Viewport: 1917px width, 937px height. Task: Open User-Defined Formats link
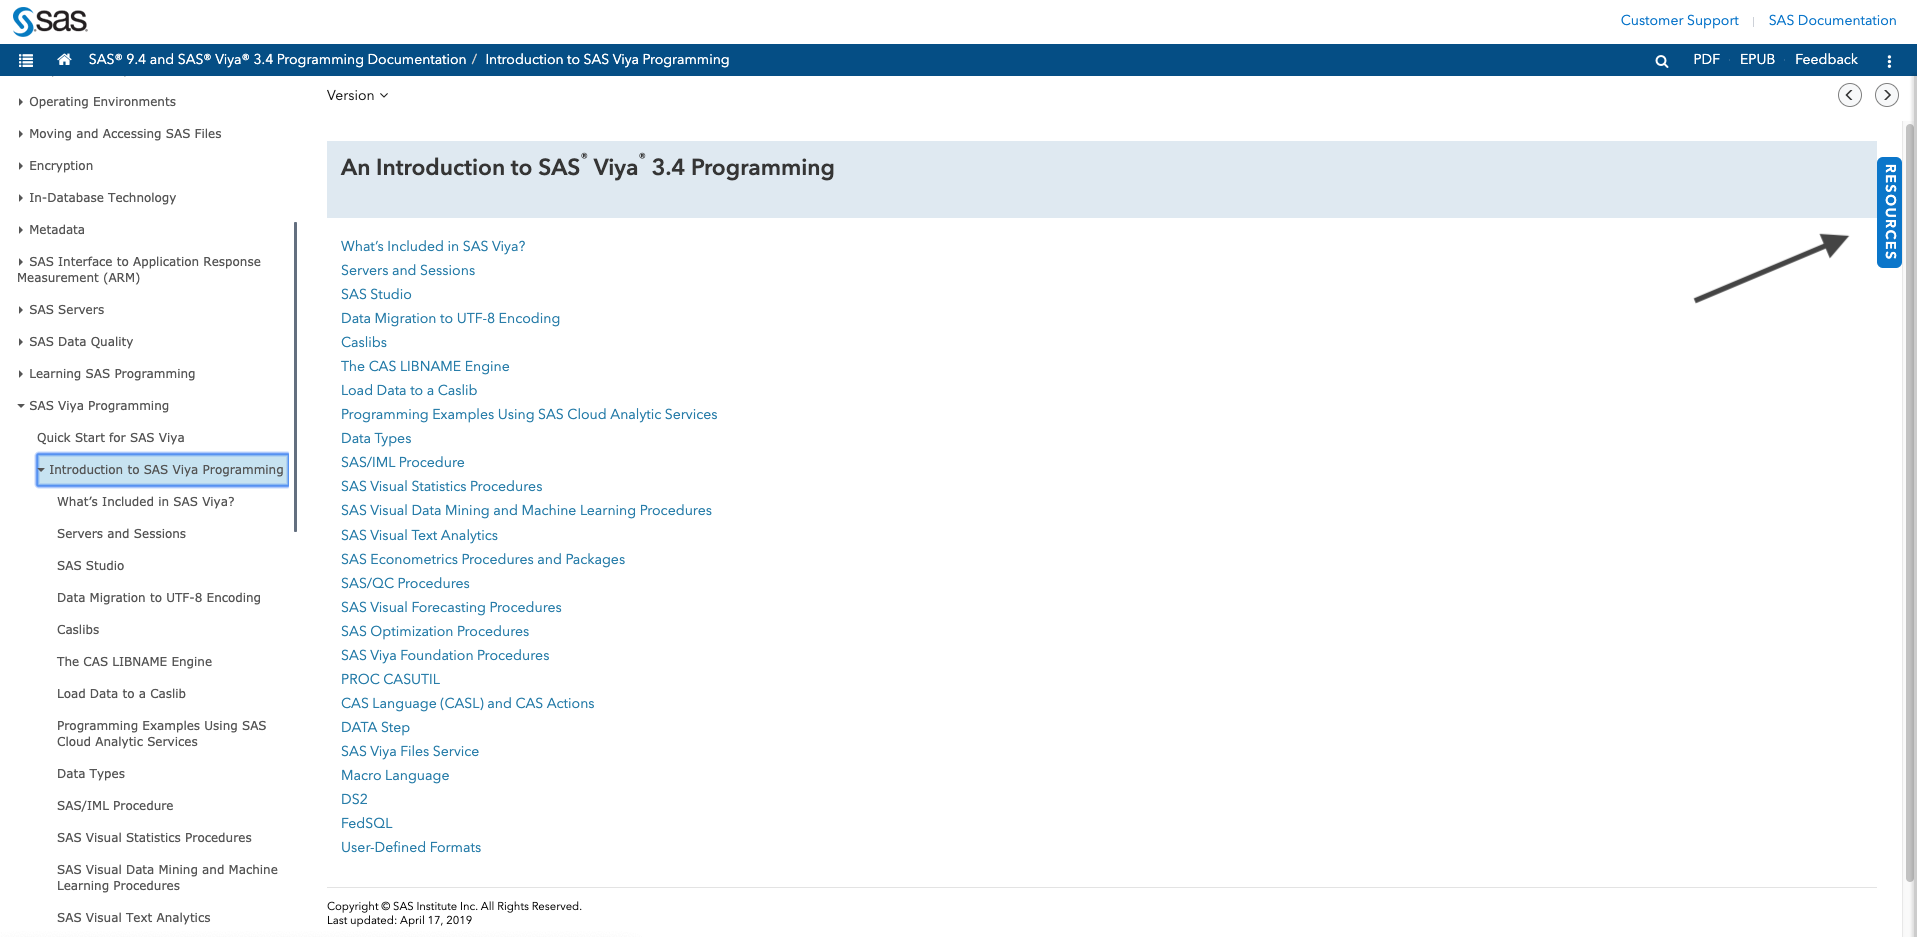[411, 847]
